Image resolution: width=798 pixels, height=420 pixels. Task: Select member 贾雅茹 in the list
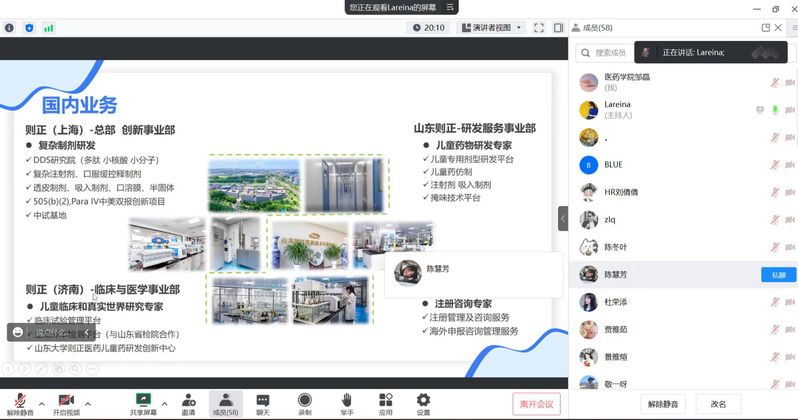tap(682, 329)
